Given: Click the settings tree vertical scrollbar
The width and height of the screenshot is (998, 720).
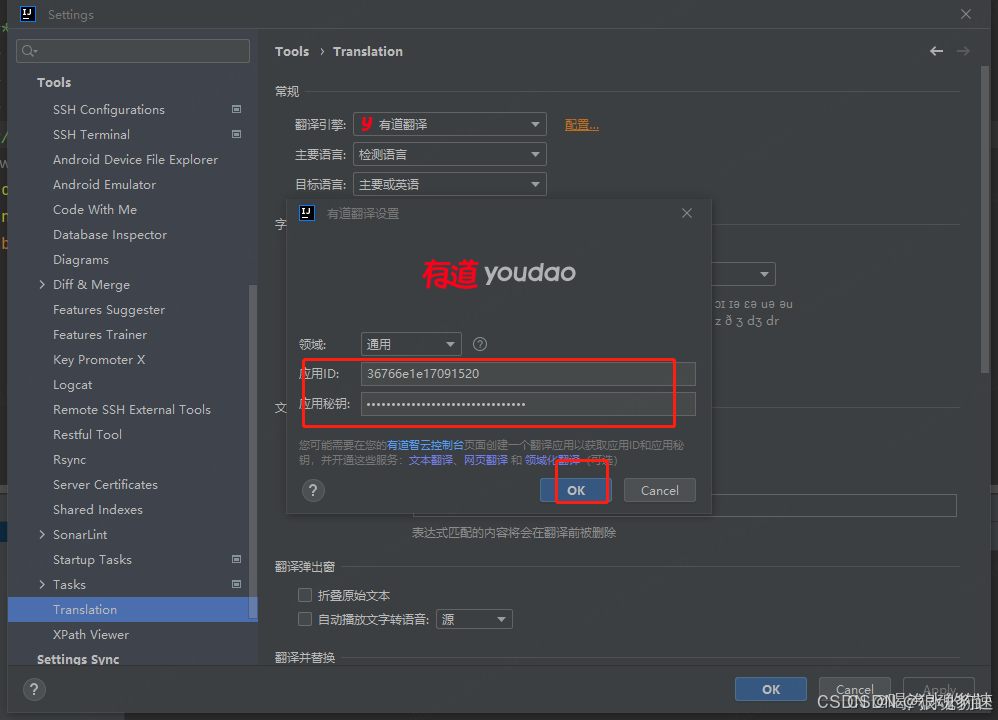Looking at the screenshot, I should [253, 451].
